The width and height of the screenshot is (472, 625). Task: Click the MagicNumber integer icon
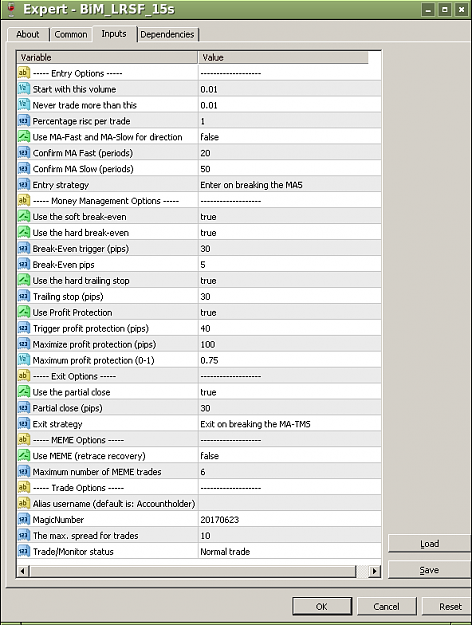(x=24, y=519)
